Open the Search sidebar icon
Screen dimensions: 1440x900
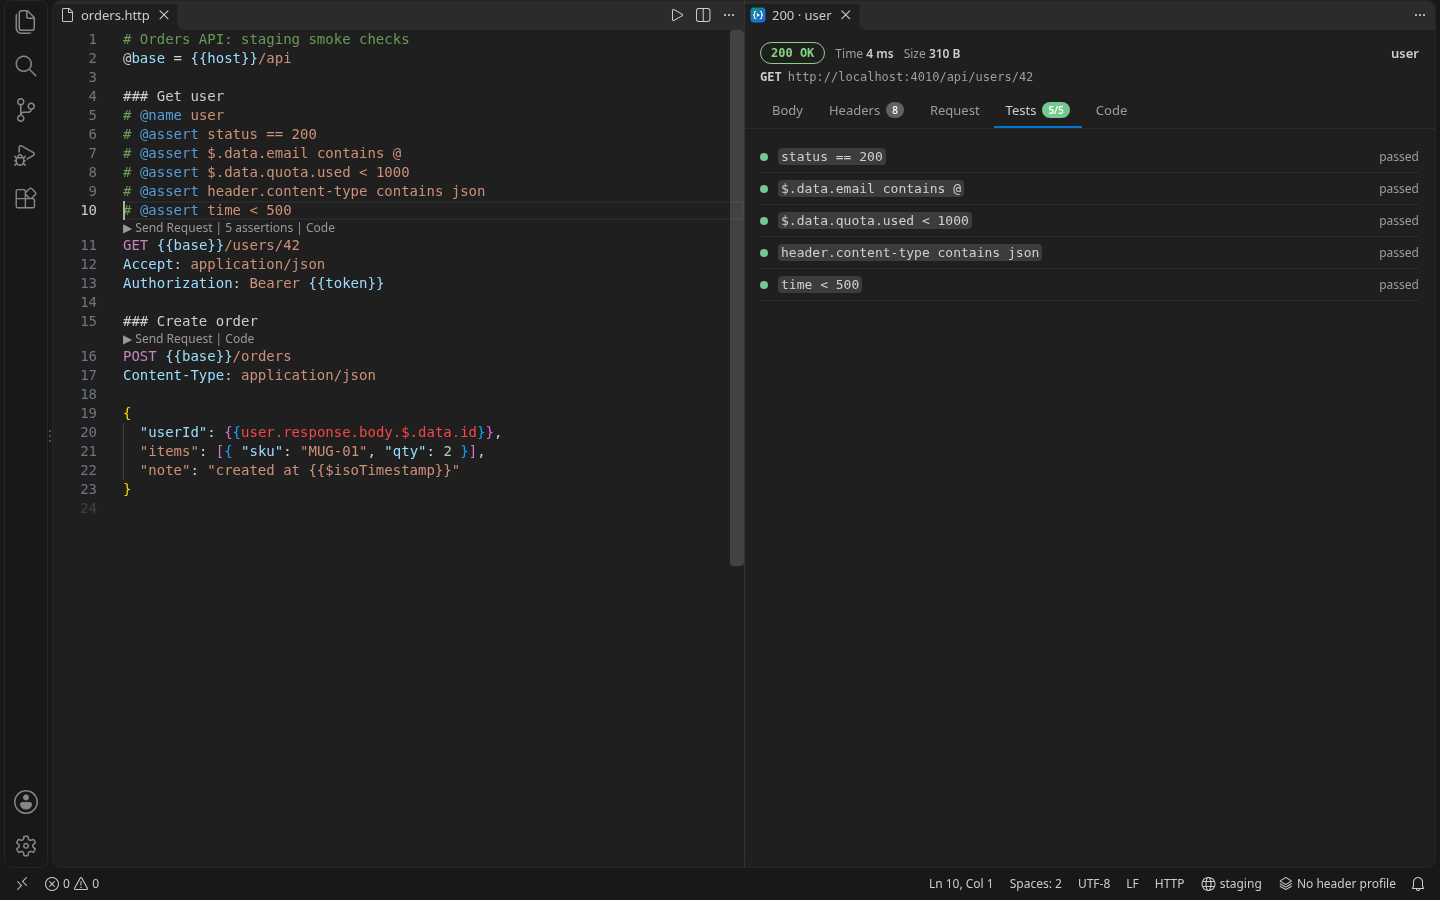pos(26,66)
